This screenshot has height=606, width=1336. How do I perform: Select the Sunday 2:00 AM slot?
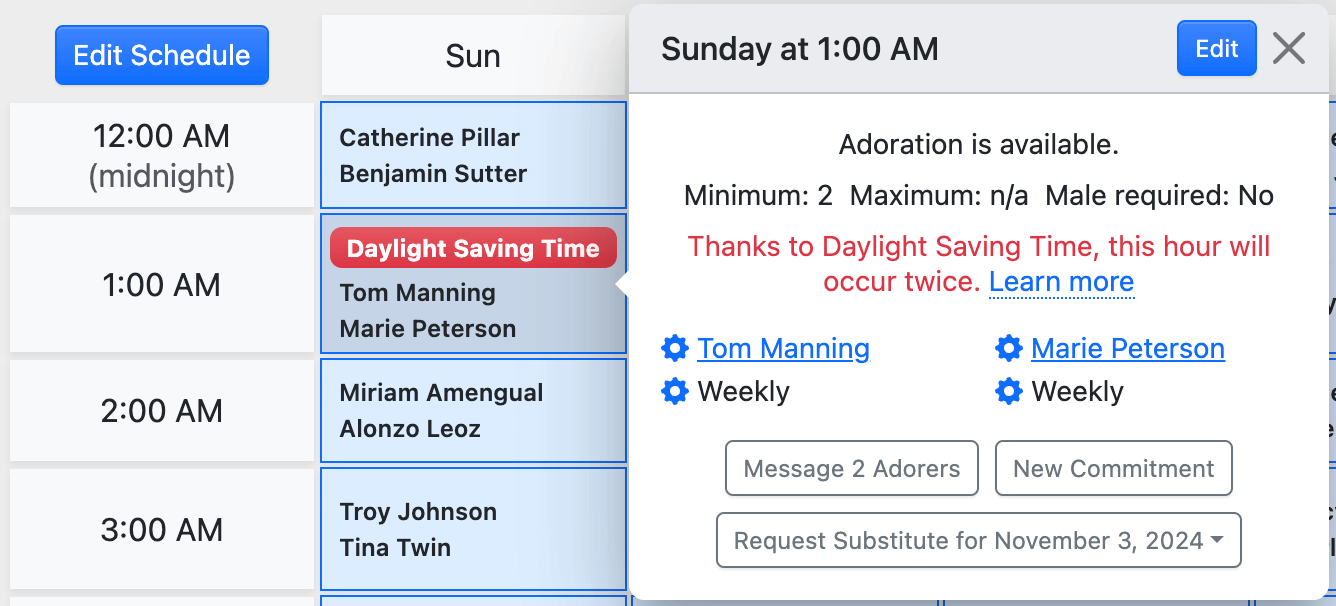(473, 411)
